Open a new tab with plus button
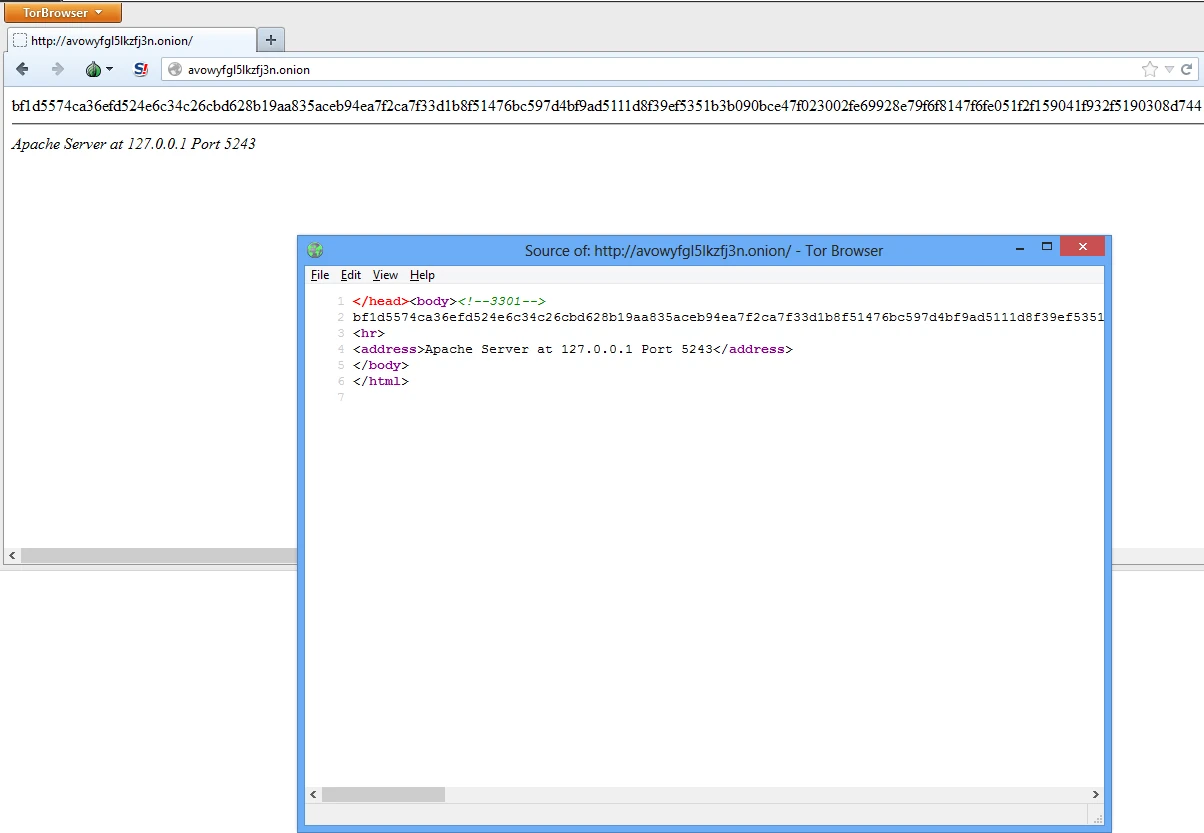1204x833 pixels. point(271,40)
